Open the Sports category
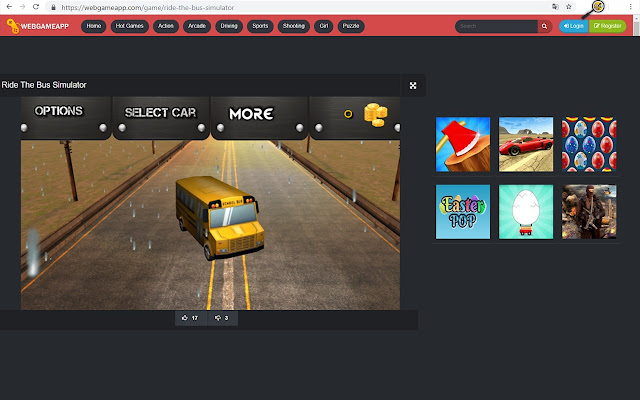This screenshot has height=400, width=640. click(260, 26)
